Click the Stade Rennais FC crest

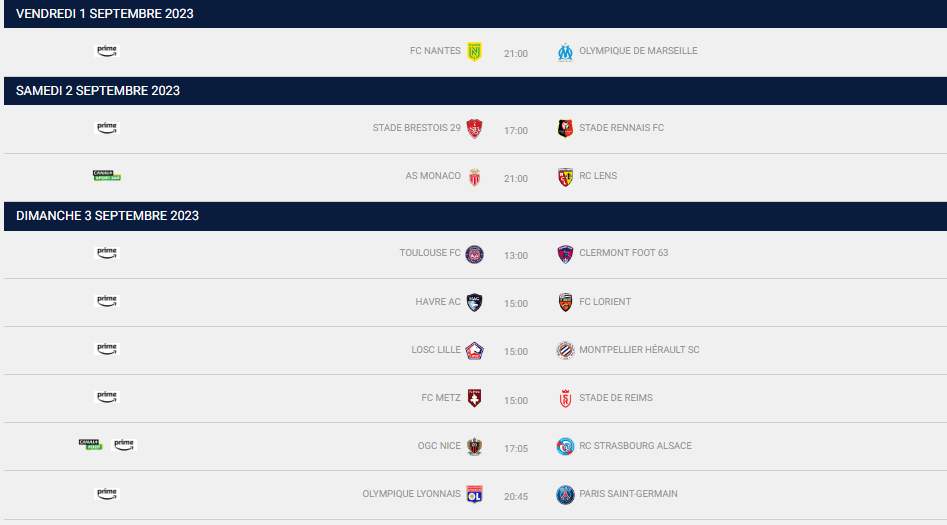click(x=566, y=128)
